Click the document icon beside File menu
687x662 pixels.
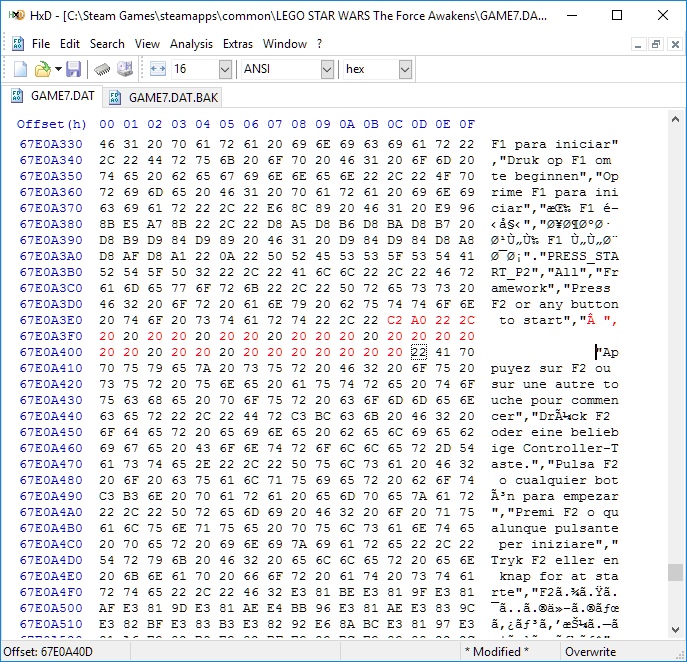point(18,44)
